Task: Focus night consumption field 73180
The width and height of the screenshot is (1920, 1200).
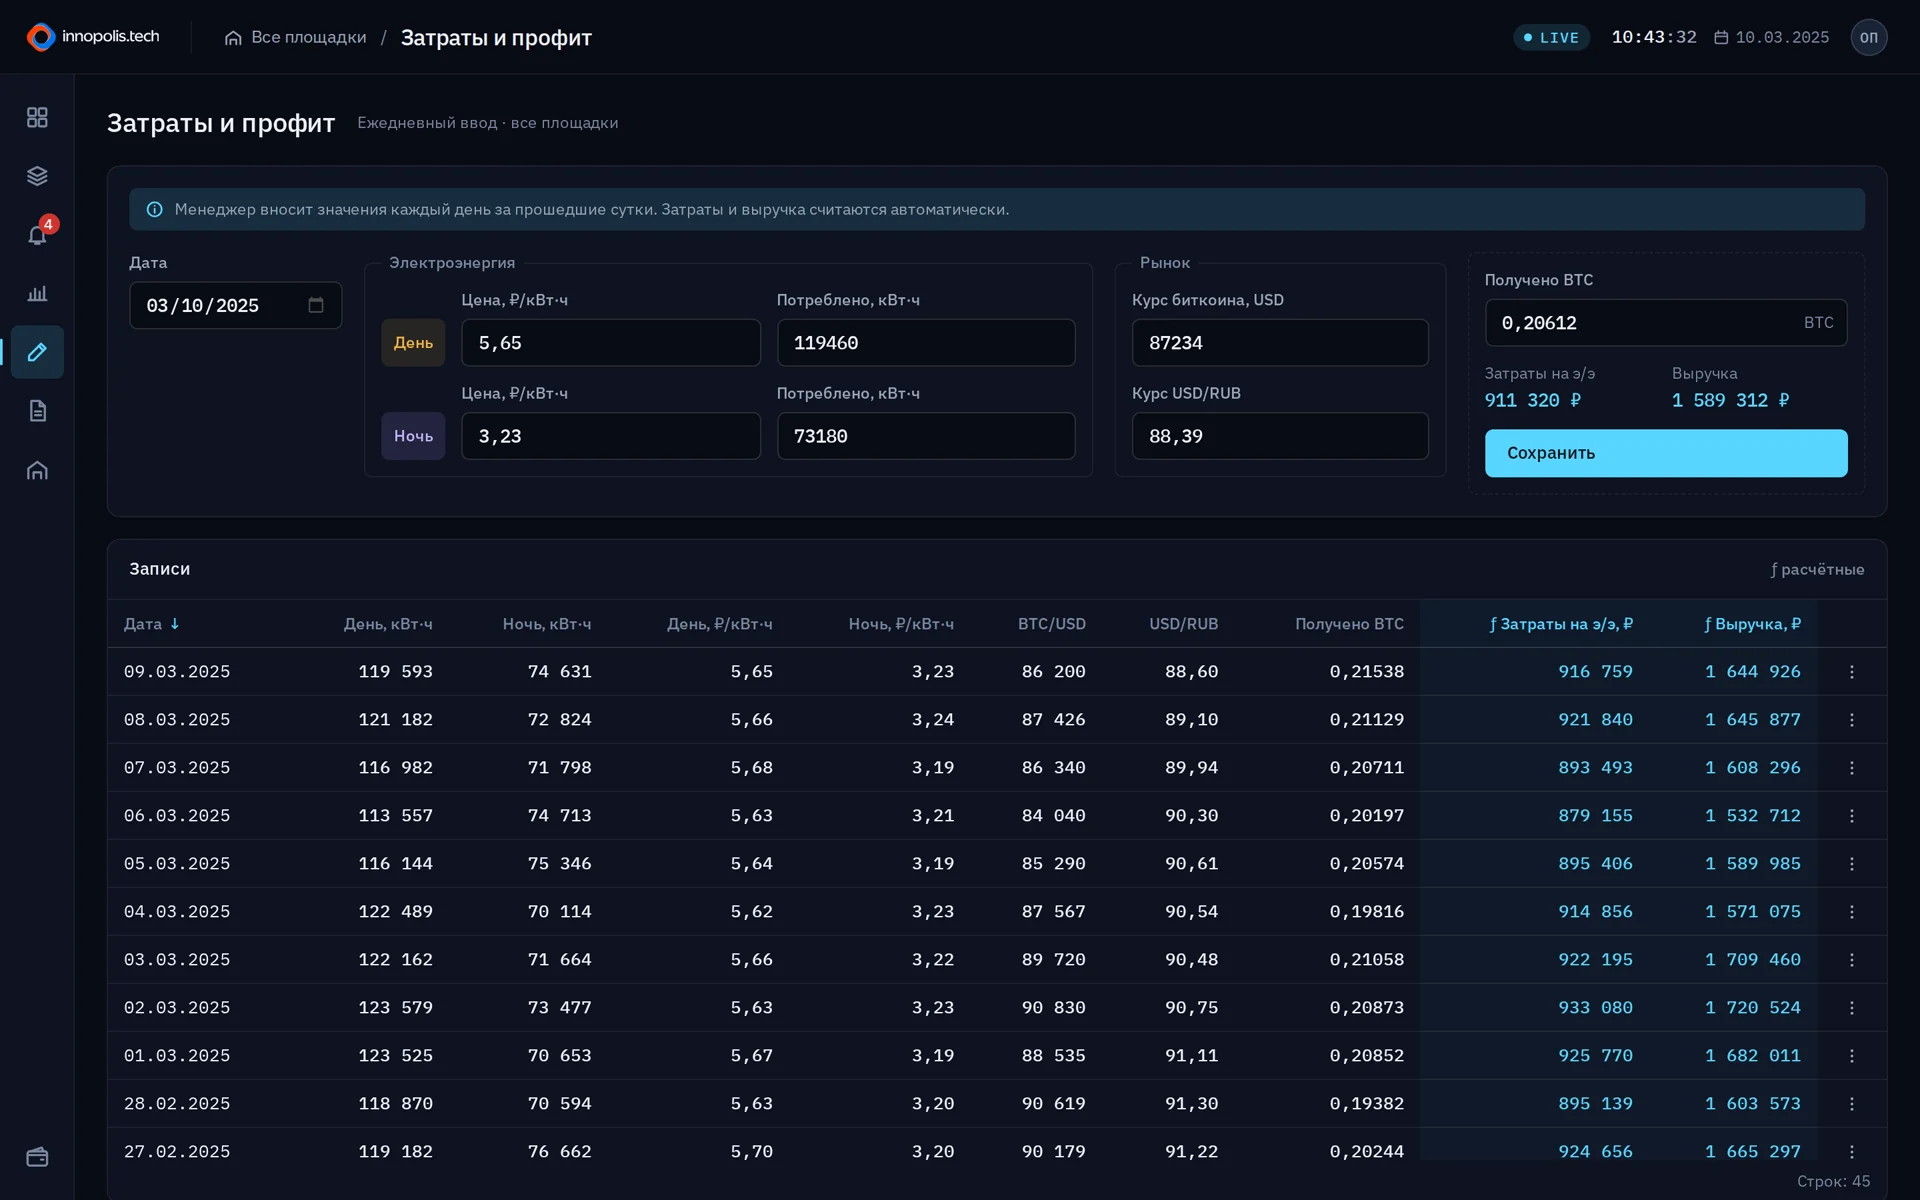Action: click(926, 436)
